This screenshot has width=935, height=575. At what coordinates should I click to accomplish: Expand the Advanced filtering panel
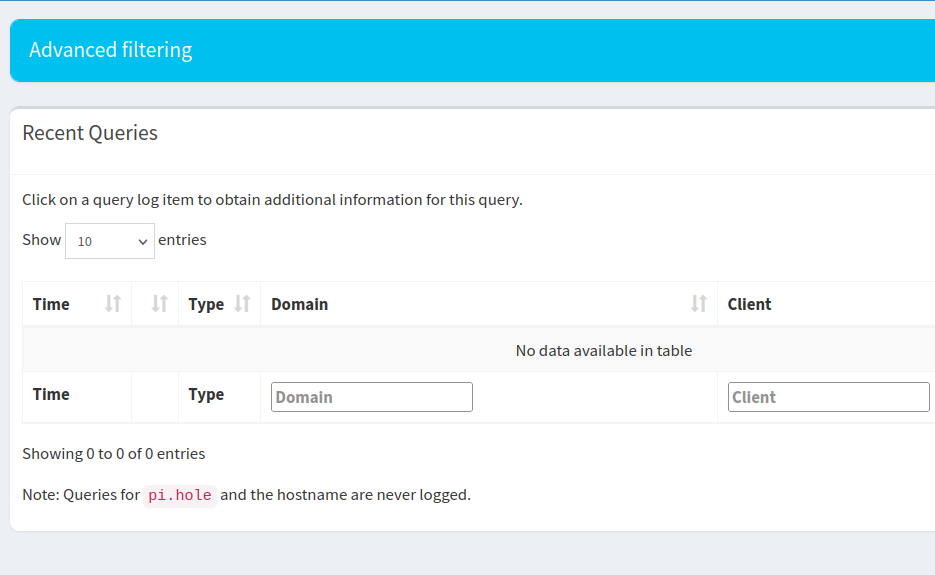tap(111, 50)
